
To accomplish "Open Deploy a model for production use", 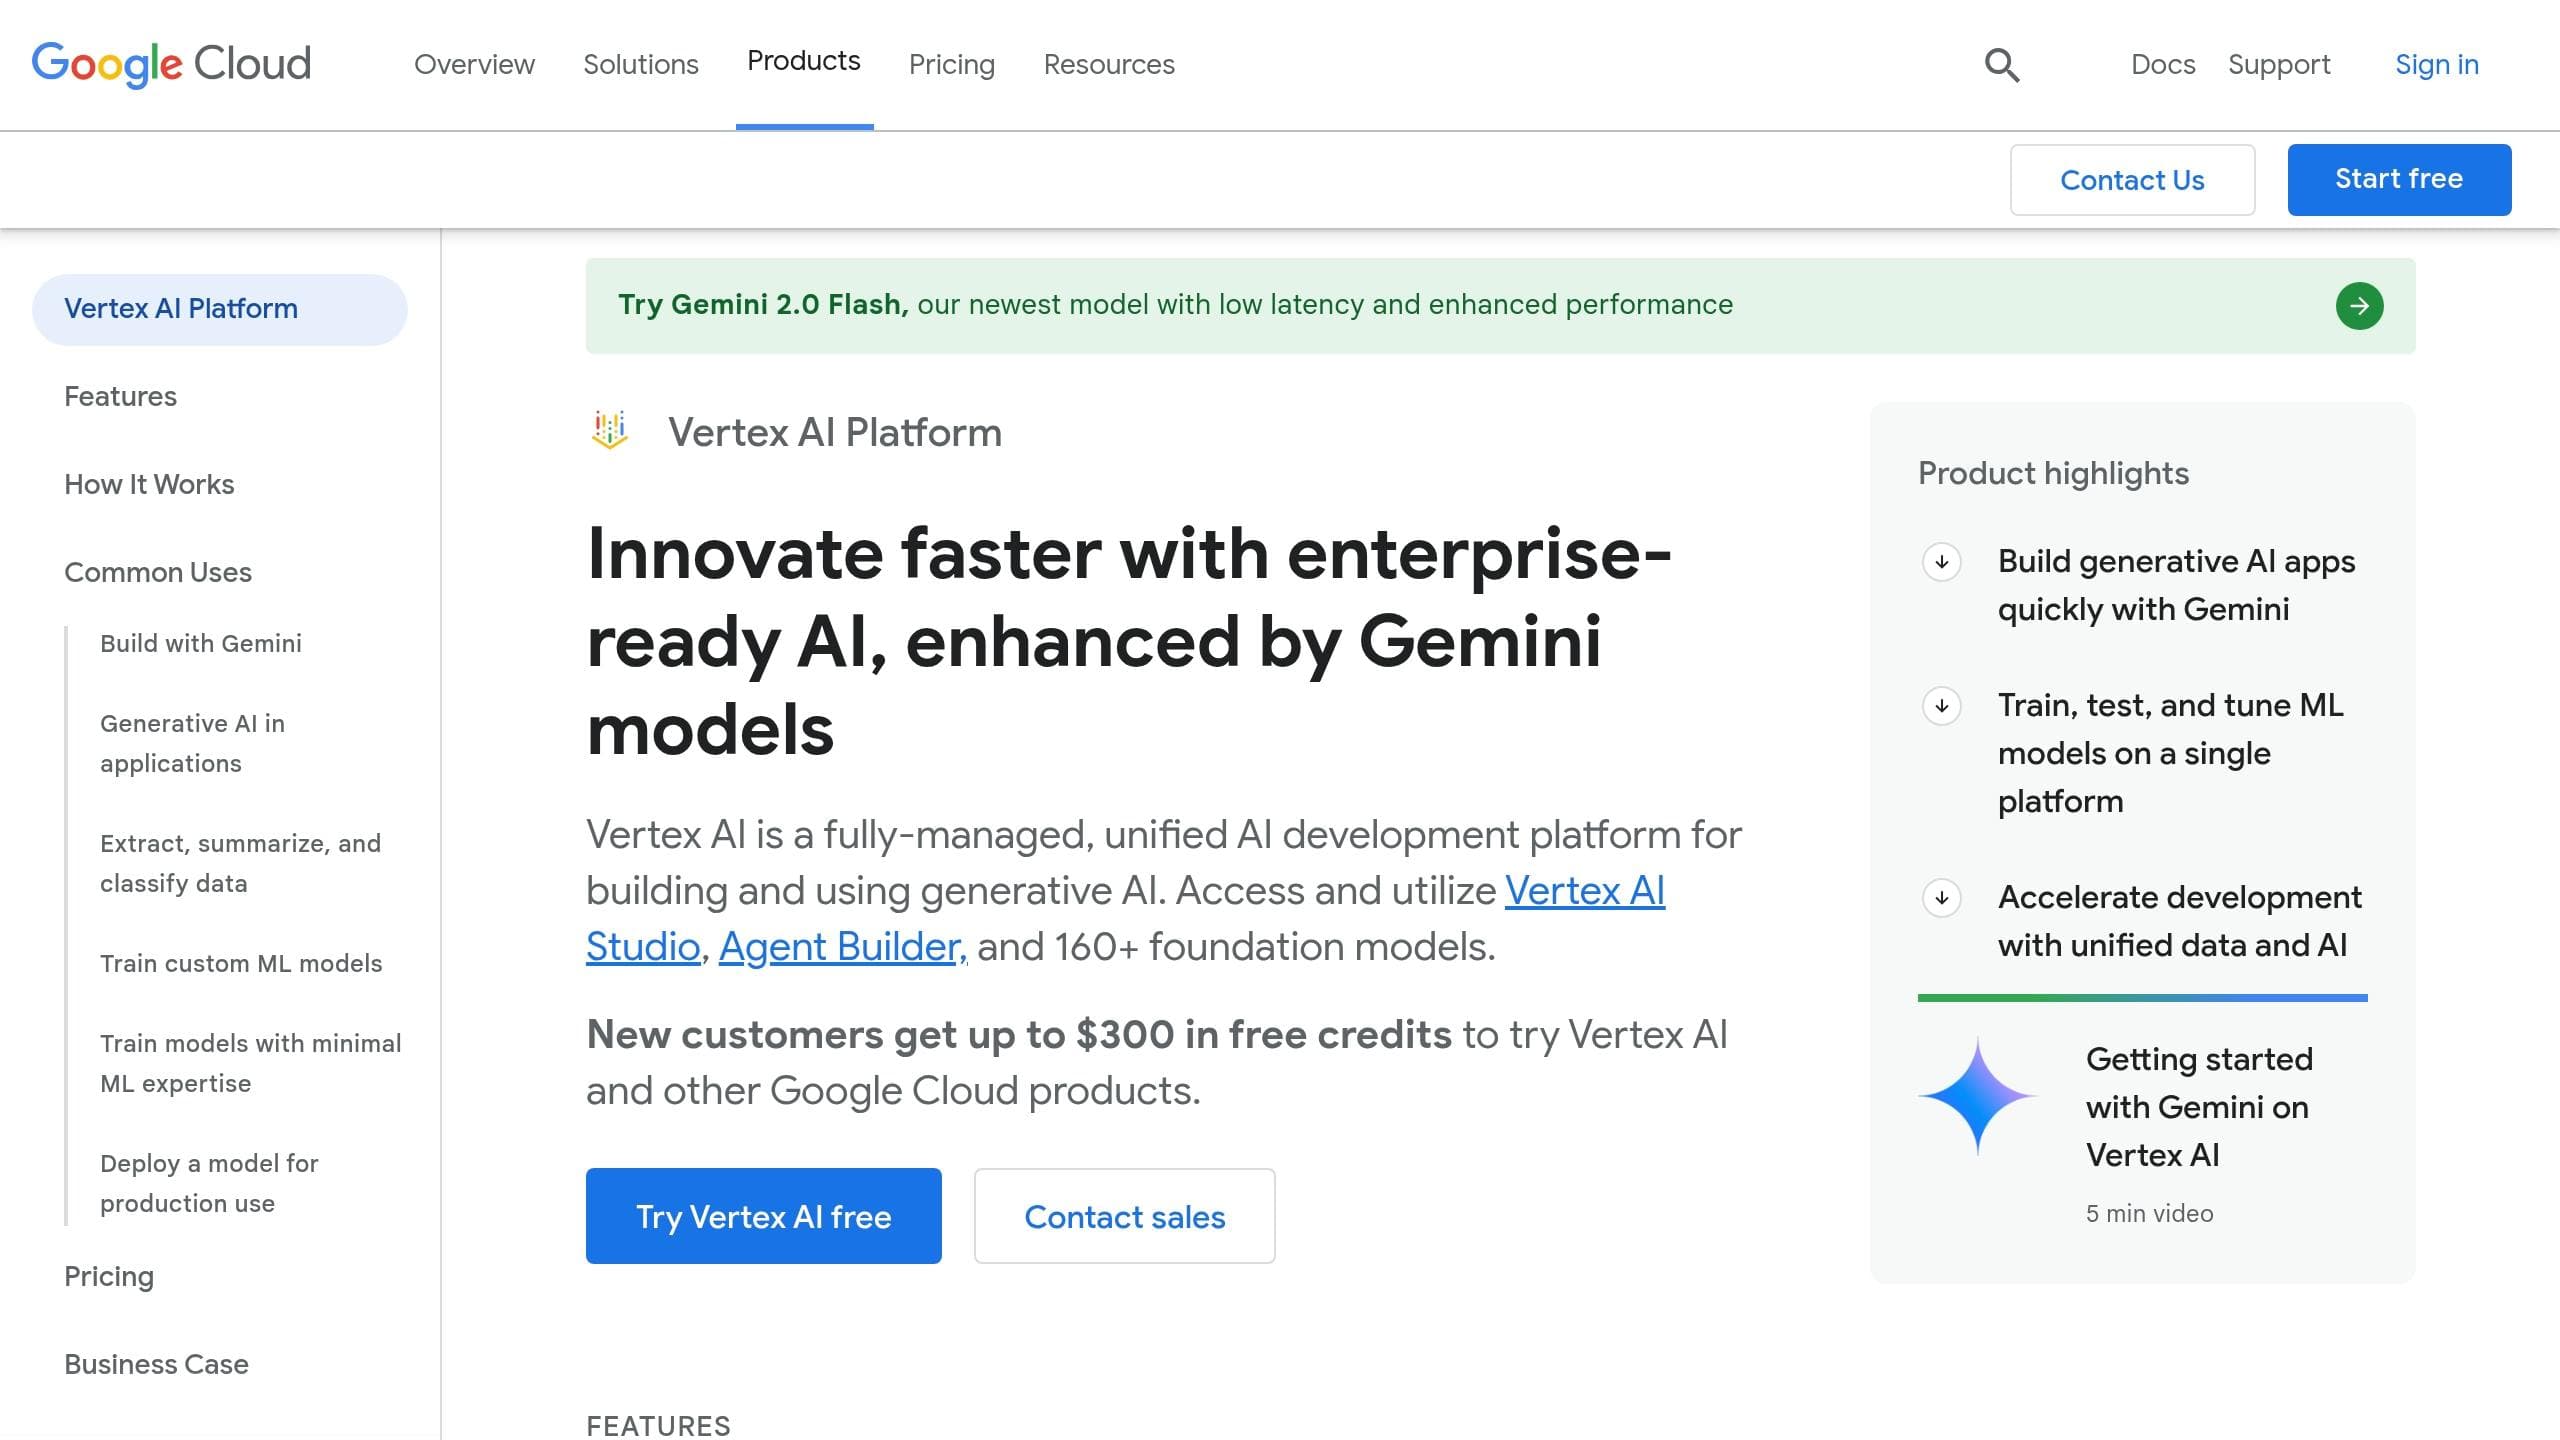I will pyautogui.click(x=209, y=1183).
